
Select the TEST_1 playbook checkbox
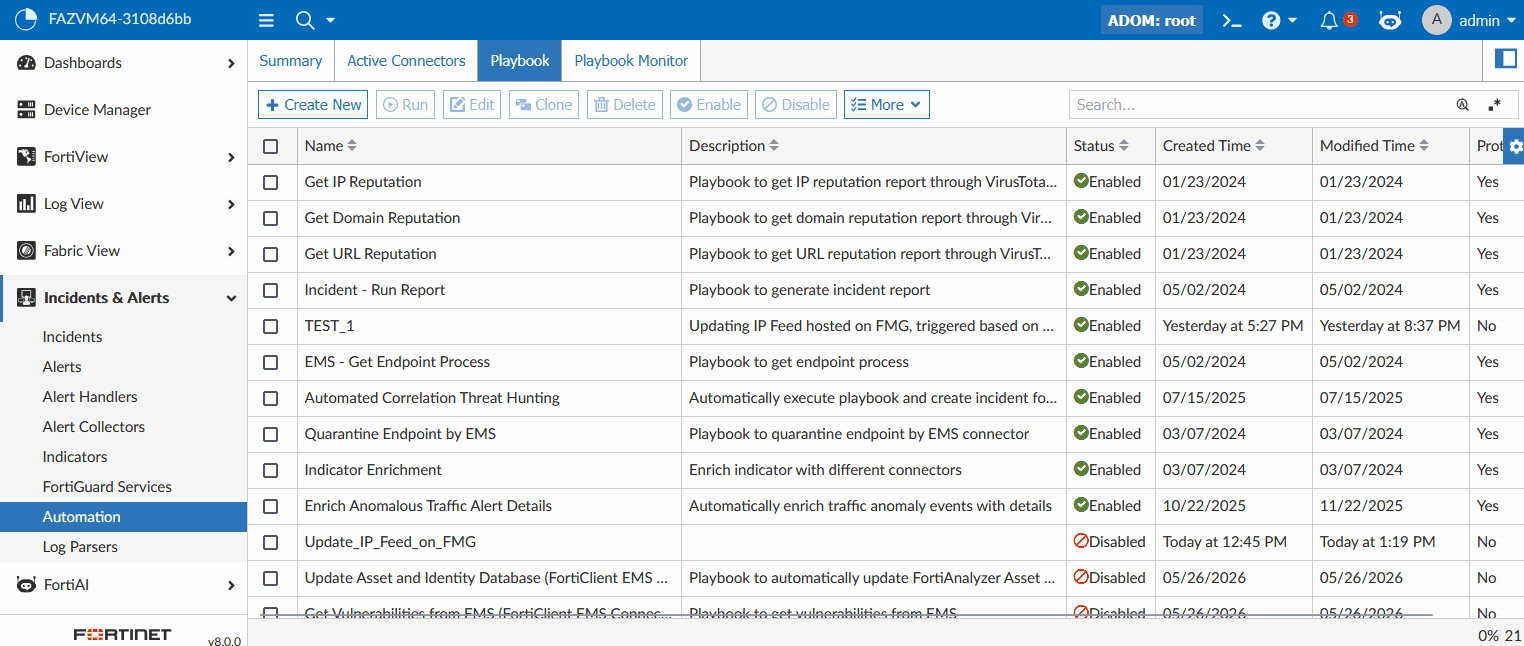[271, 326]
